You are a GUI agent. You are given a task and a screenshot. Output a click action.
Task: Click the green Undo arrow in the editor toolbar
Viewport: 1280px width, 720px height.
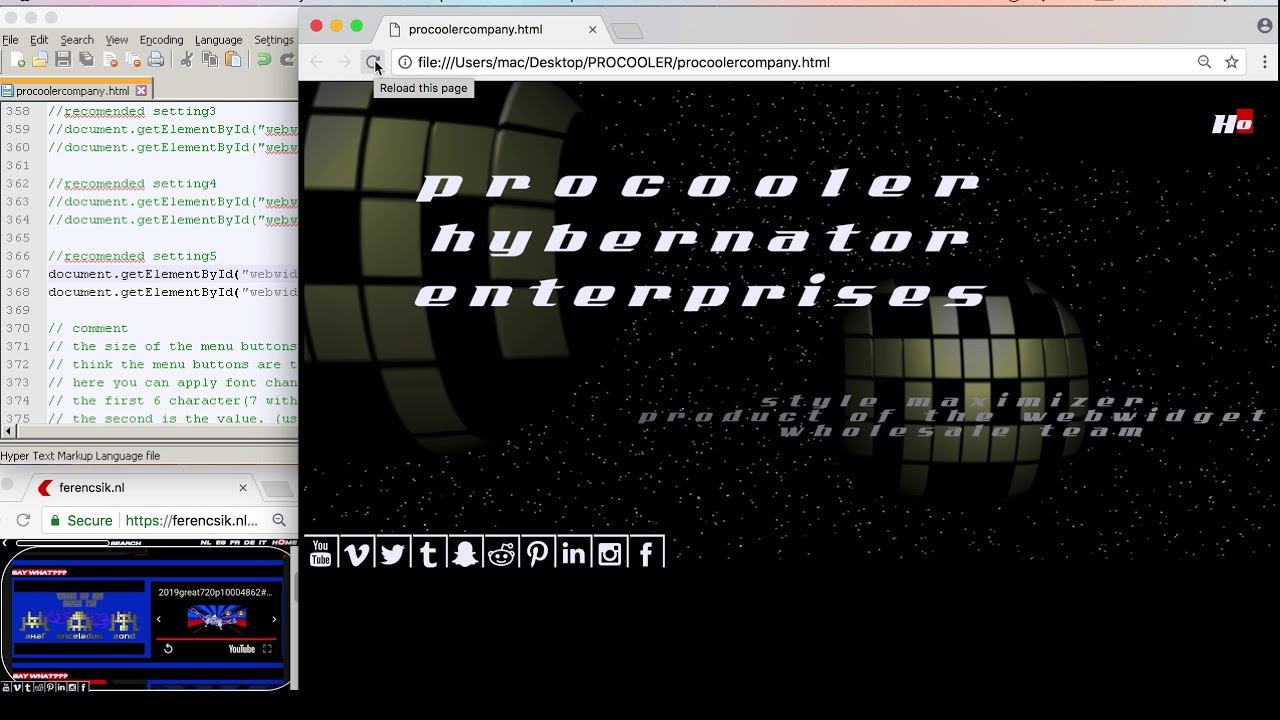[264, 60]
